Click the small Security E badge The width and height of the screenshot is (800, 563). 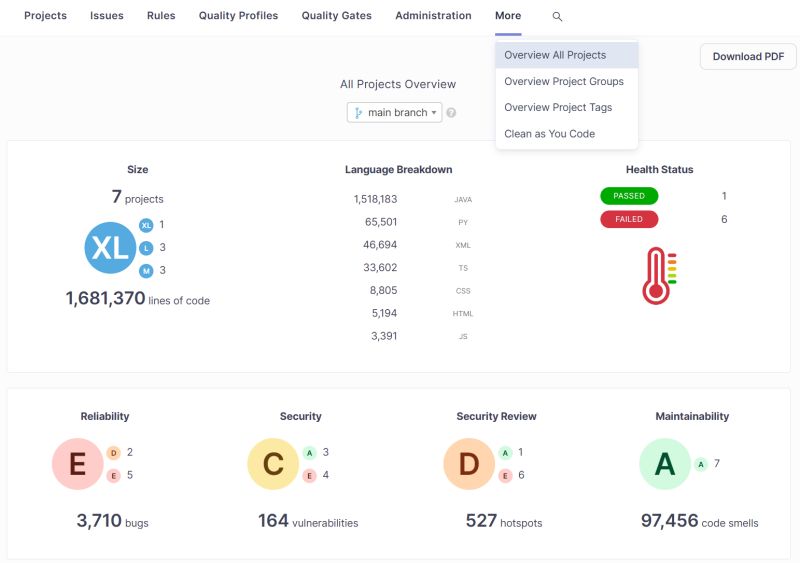(309, 476)
